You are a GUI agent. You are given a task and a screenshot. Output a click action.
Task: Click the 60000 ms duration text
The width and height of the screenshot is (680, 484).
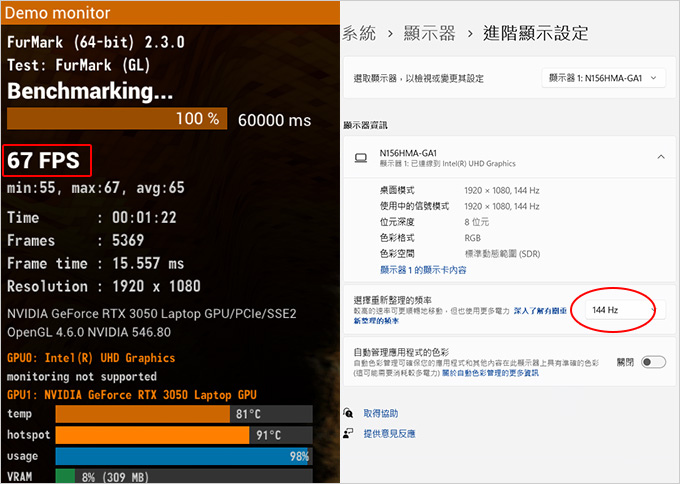[275, 121]
